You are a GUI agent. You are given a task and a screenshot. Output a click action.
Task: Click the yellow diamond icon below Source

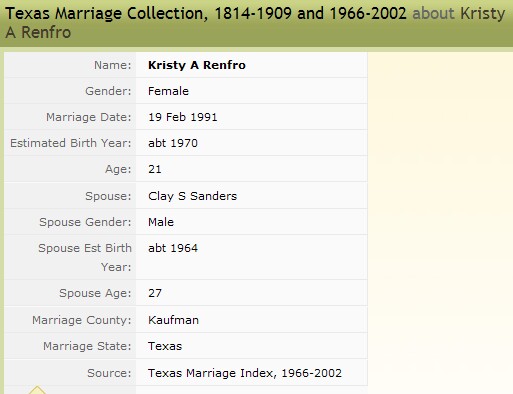pyautogui.click(x=37, y=390)
